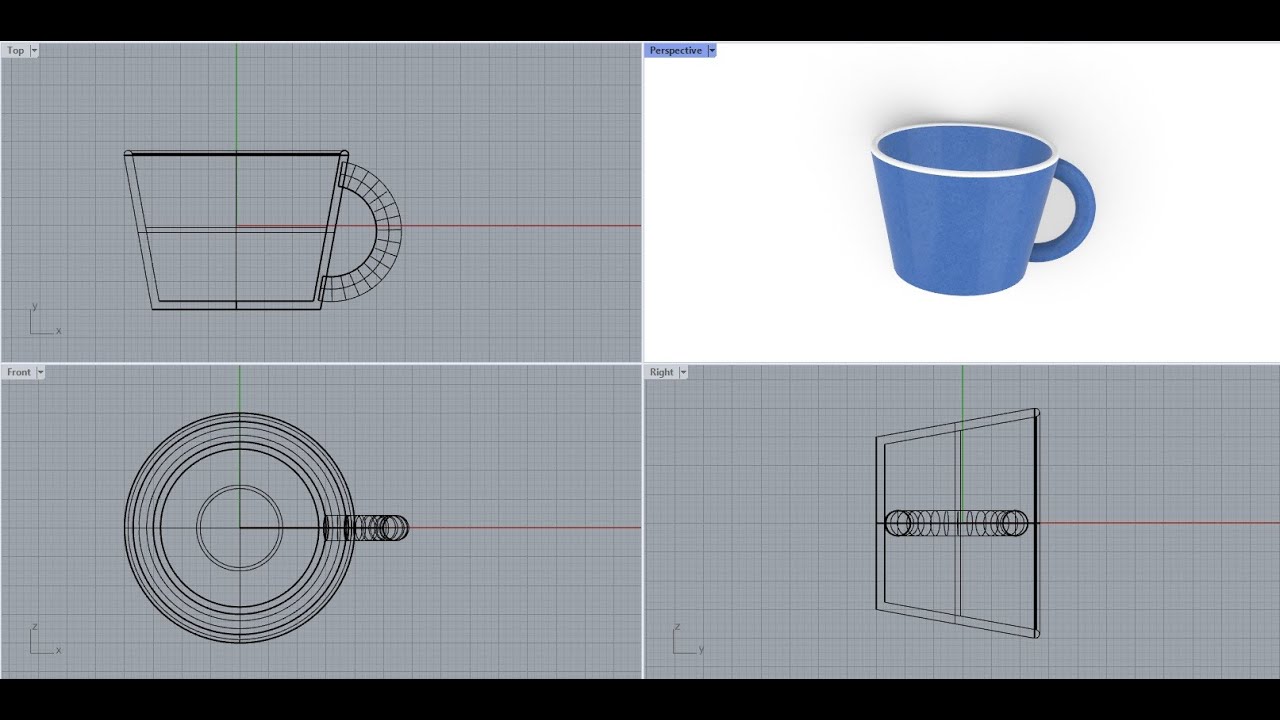Select the Perspective viewport title
This screenshot has height=720, width=1280.
coord(676,50)
